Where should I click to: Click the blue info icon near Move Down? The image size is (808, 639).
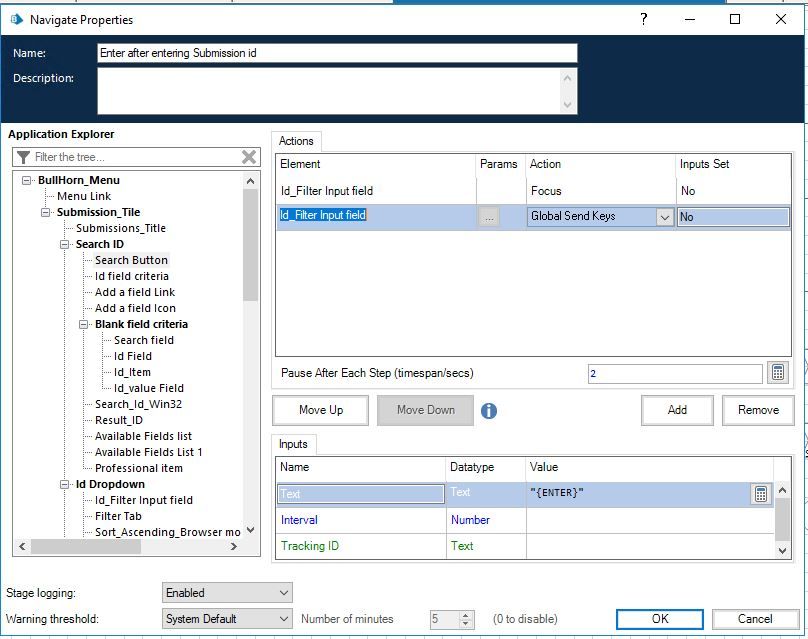[489, 411]
